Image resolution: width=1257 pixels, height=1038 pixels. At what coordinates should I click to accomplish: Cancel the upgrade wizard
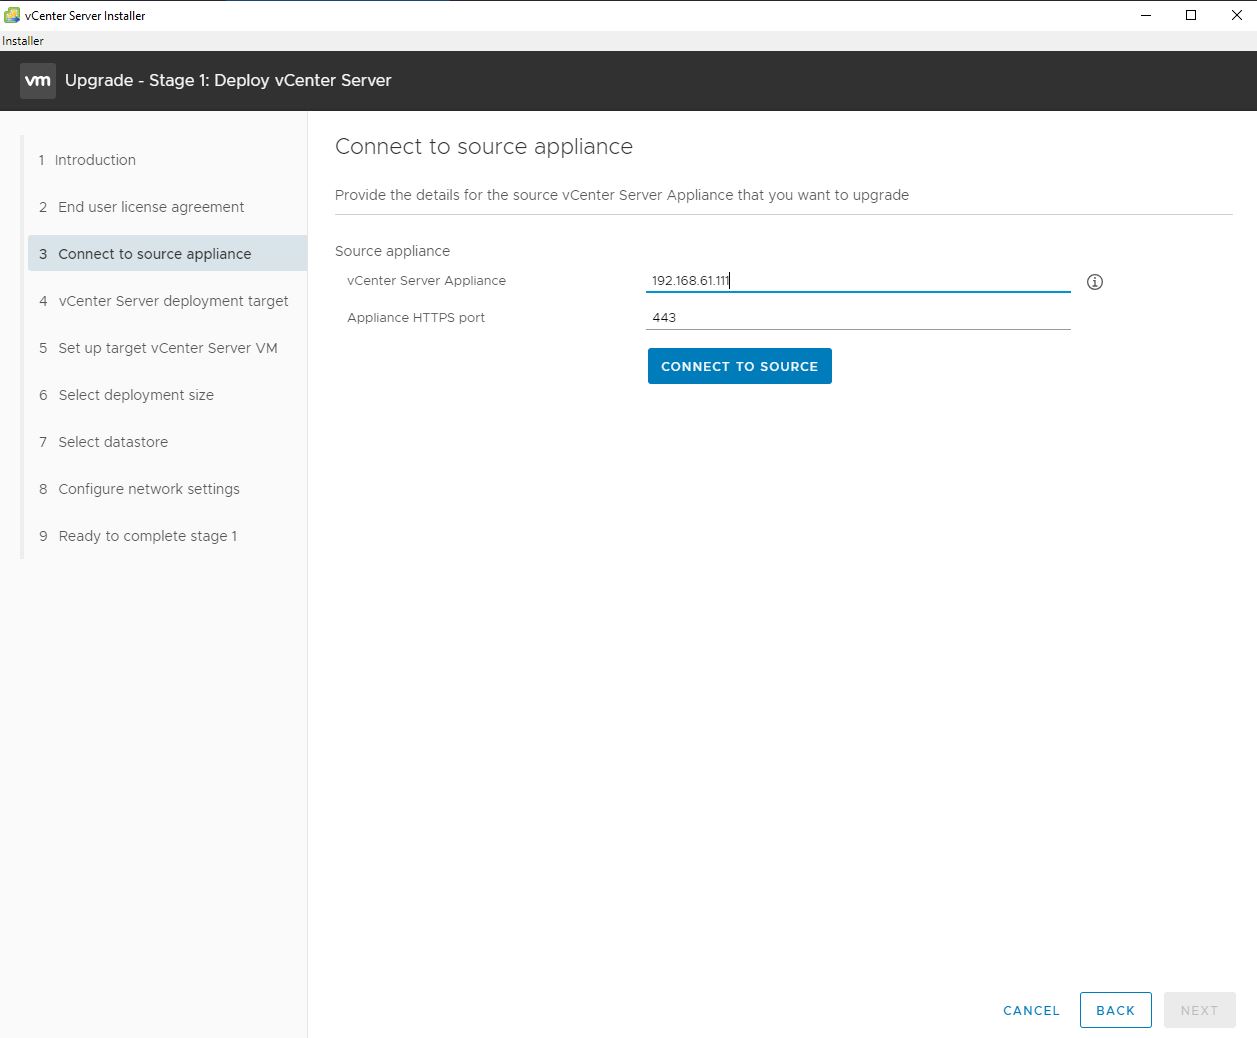click(1031, 1010)
